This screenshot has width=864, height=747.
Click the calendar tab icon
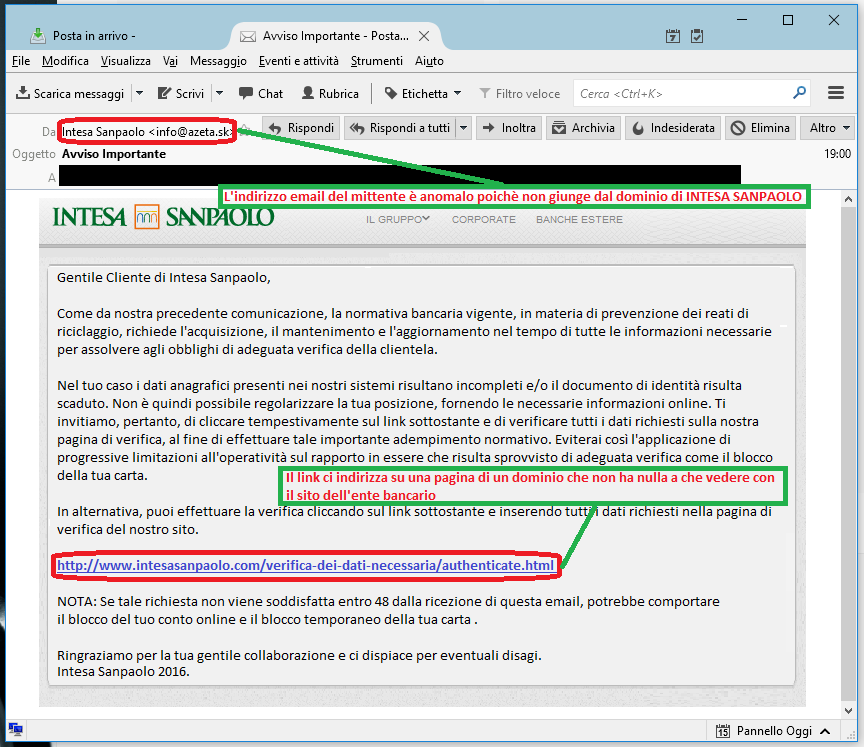click(673, 36)
